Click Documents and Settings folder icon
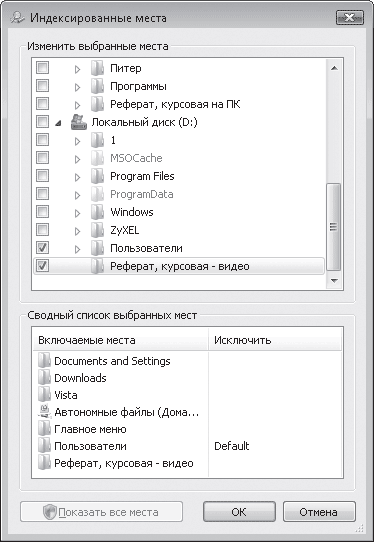The image size is (374, 542). (x=44, y=361)
